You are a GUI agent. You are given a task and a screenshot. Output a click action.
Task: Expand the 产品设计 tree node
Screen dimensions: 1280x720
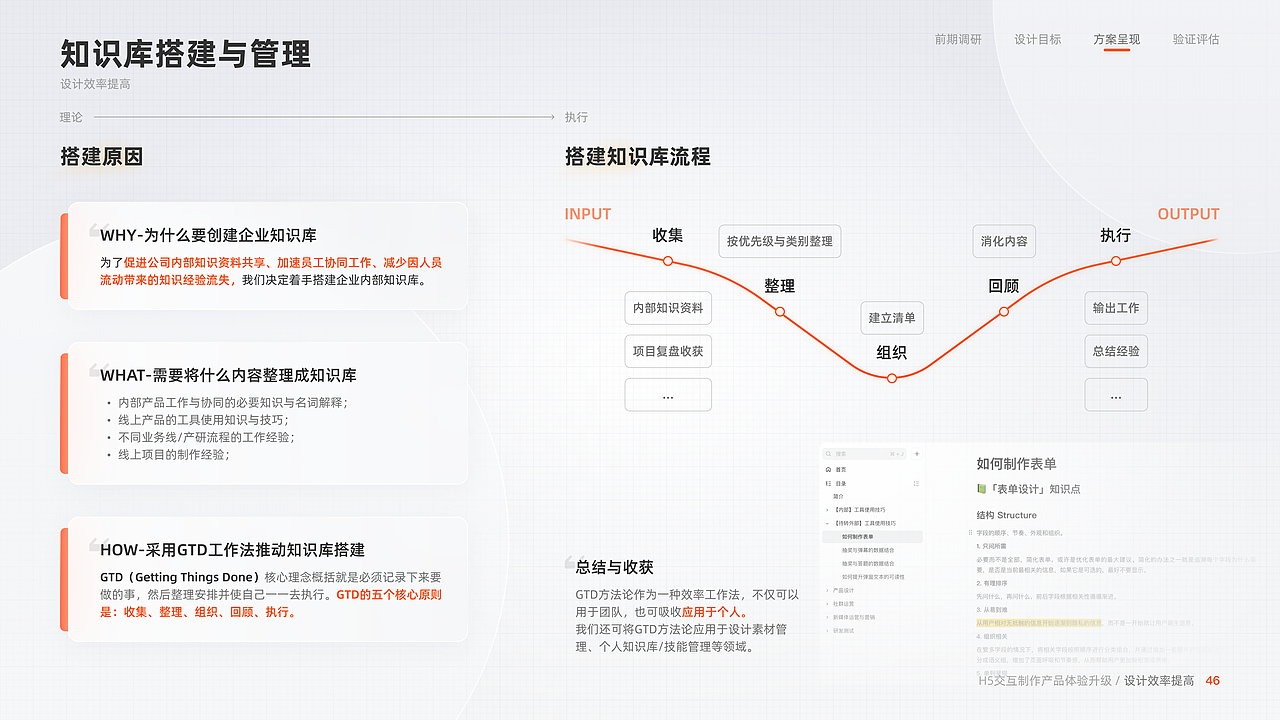tap(827, 590)
